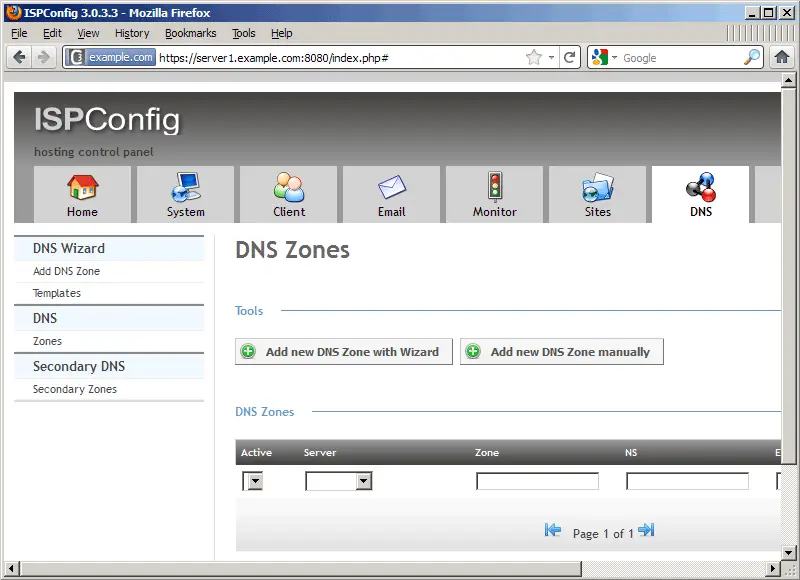Viewport: 800px width, 580px height.
Task: Click the horizontal scrollbar left arrow
Action: [x=11, y=568]
